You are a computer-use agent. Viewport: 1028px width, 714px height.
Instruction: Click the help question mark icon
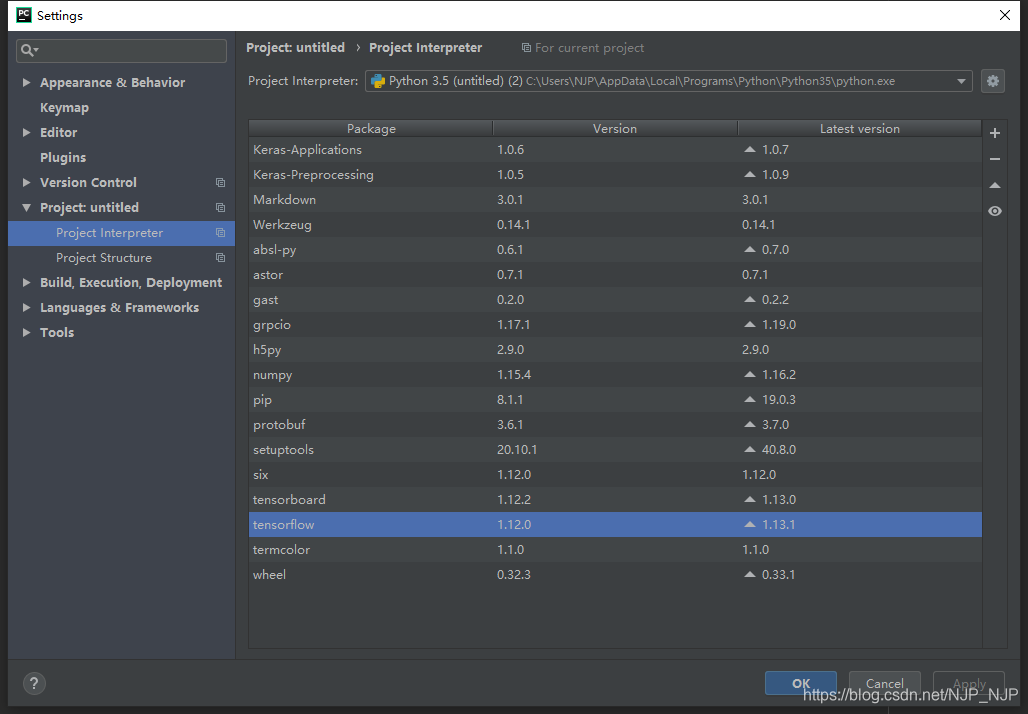(34, 684)
